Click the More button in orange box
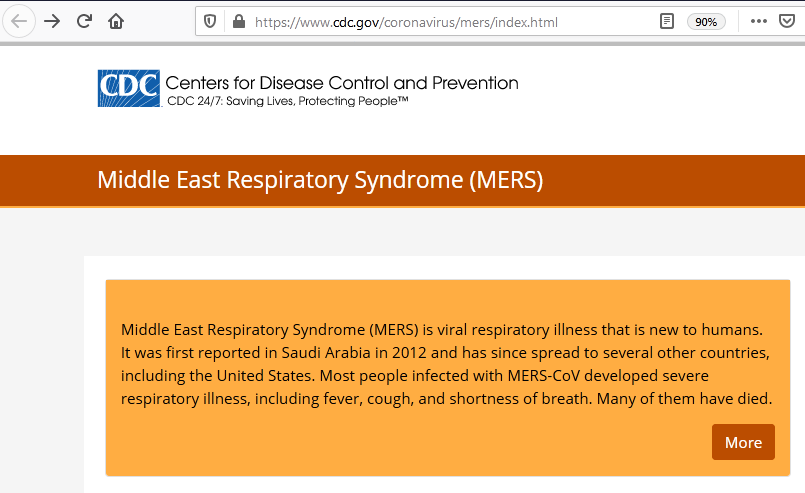 [x=743, y=442]
